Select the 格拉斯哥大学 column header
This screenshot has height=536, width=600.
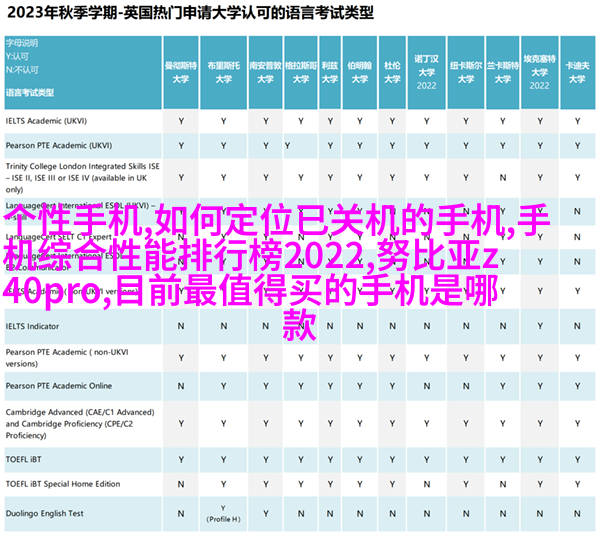coord(301,73)
